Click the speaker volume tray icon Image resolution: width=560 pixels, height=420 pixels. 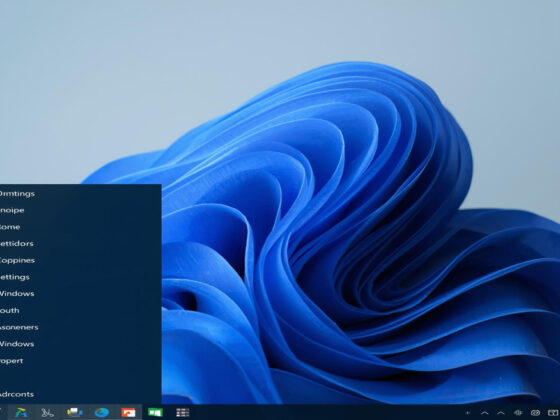(518, 413)
